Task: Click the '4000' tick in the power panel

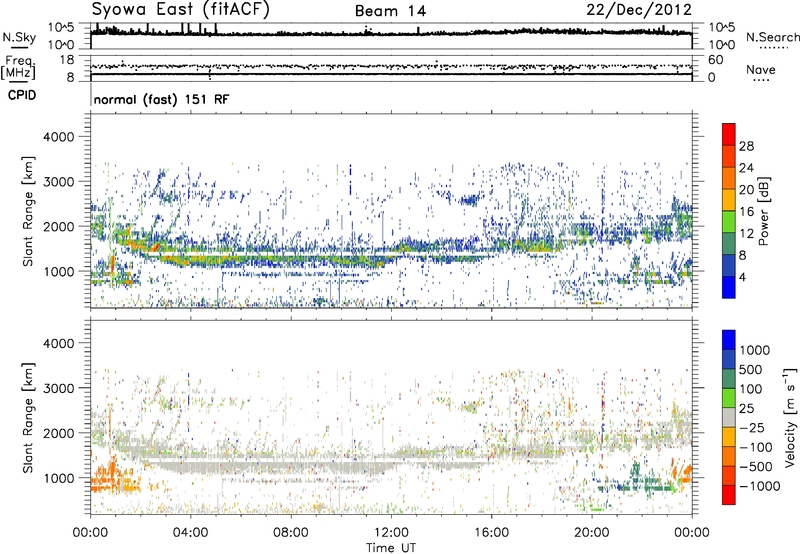Action: coord(58,137)
